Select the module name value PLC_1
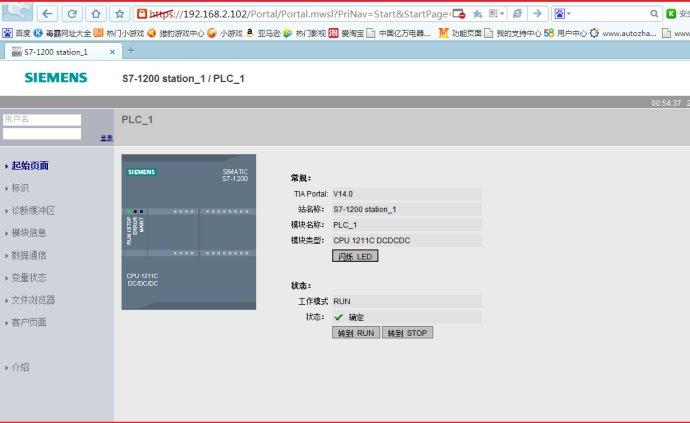The height and width of the screenshot is (423, 690). [x=345, y=225]
